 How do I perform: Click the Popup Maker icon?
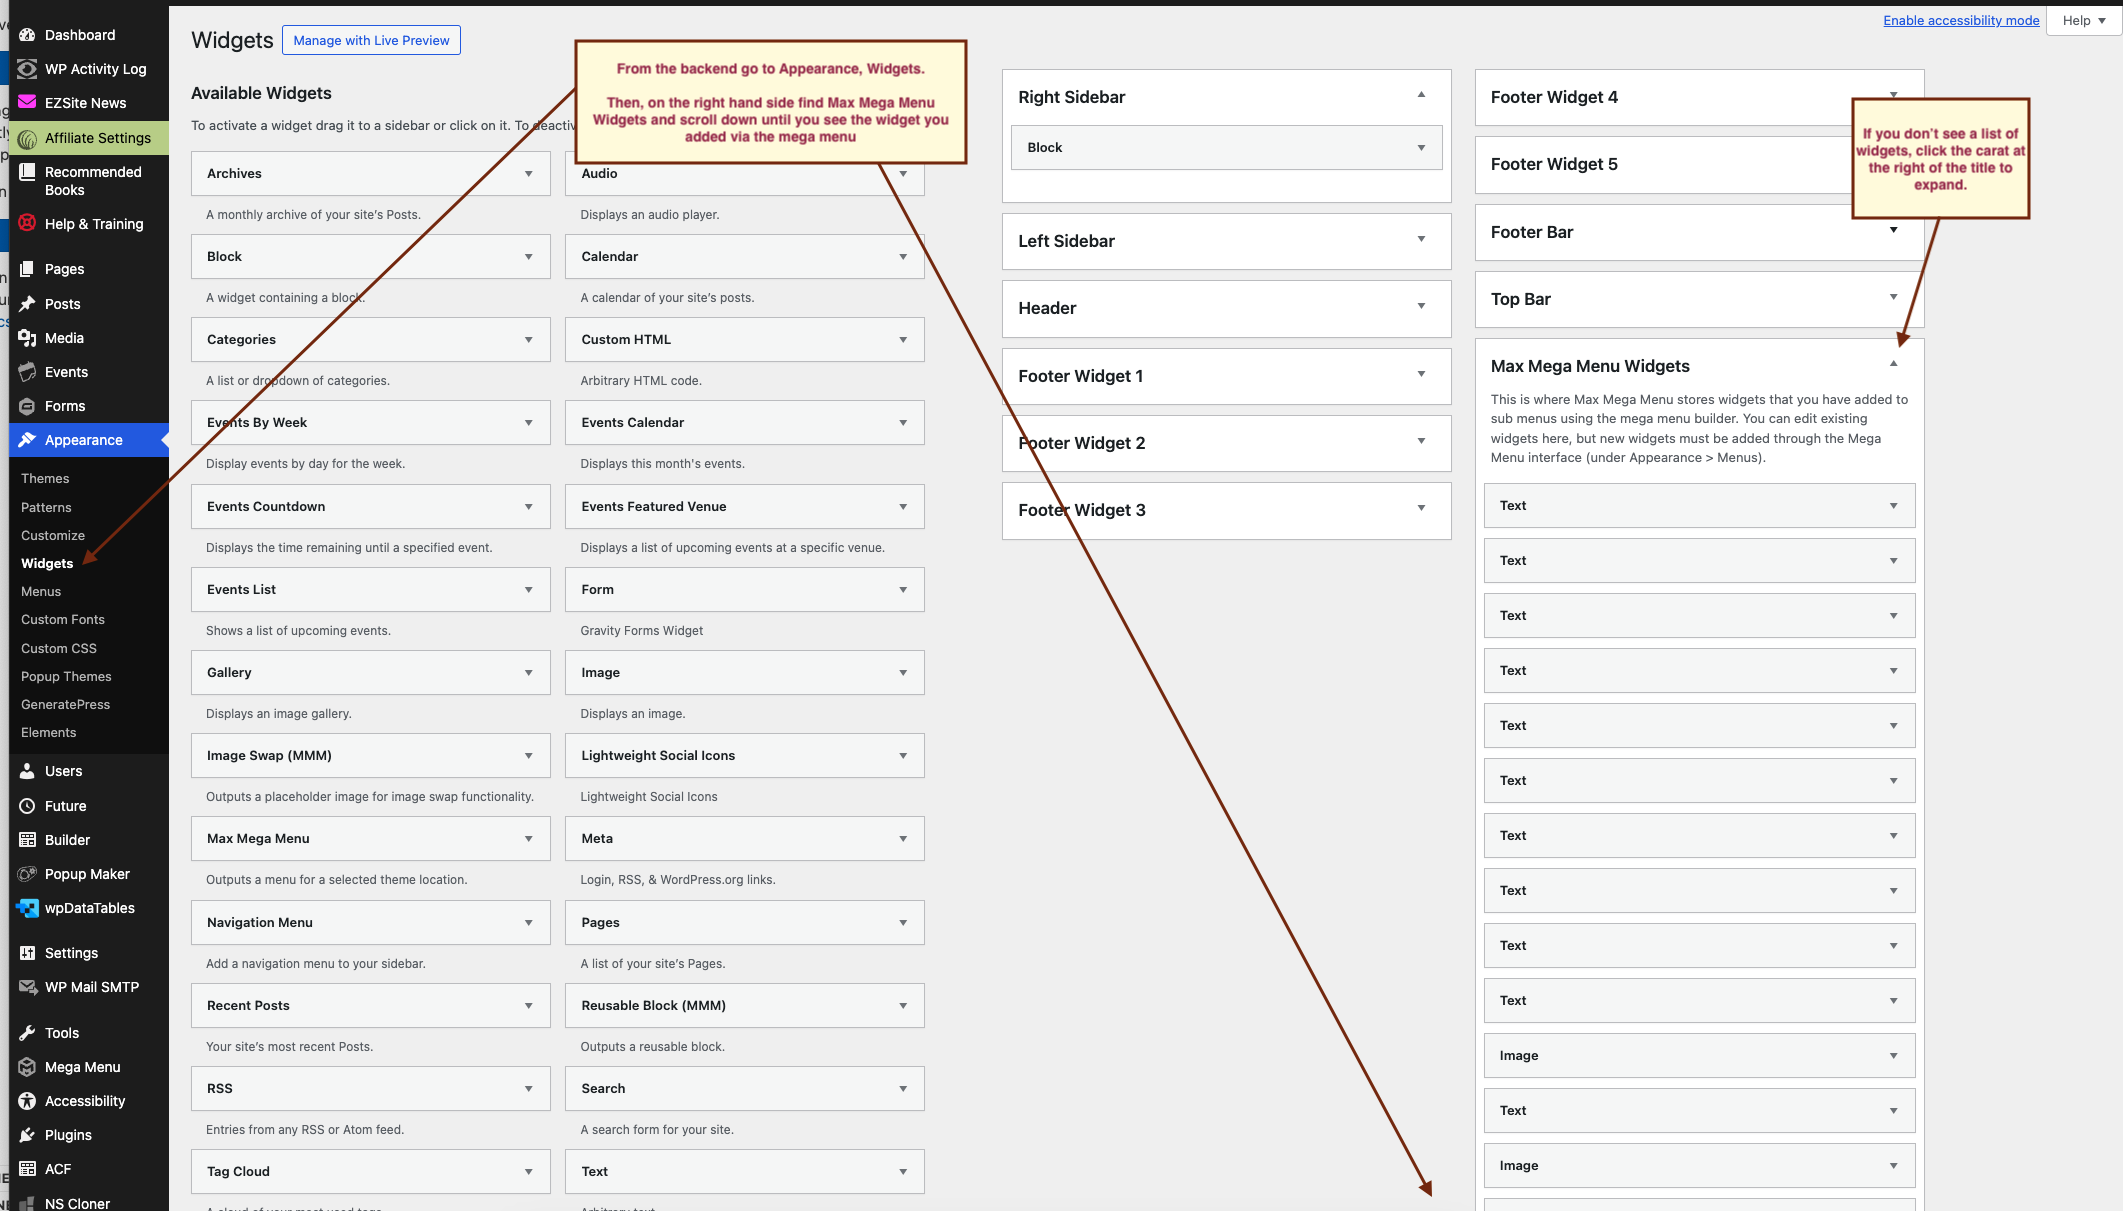[27, 874]
